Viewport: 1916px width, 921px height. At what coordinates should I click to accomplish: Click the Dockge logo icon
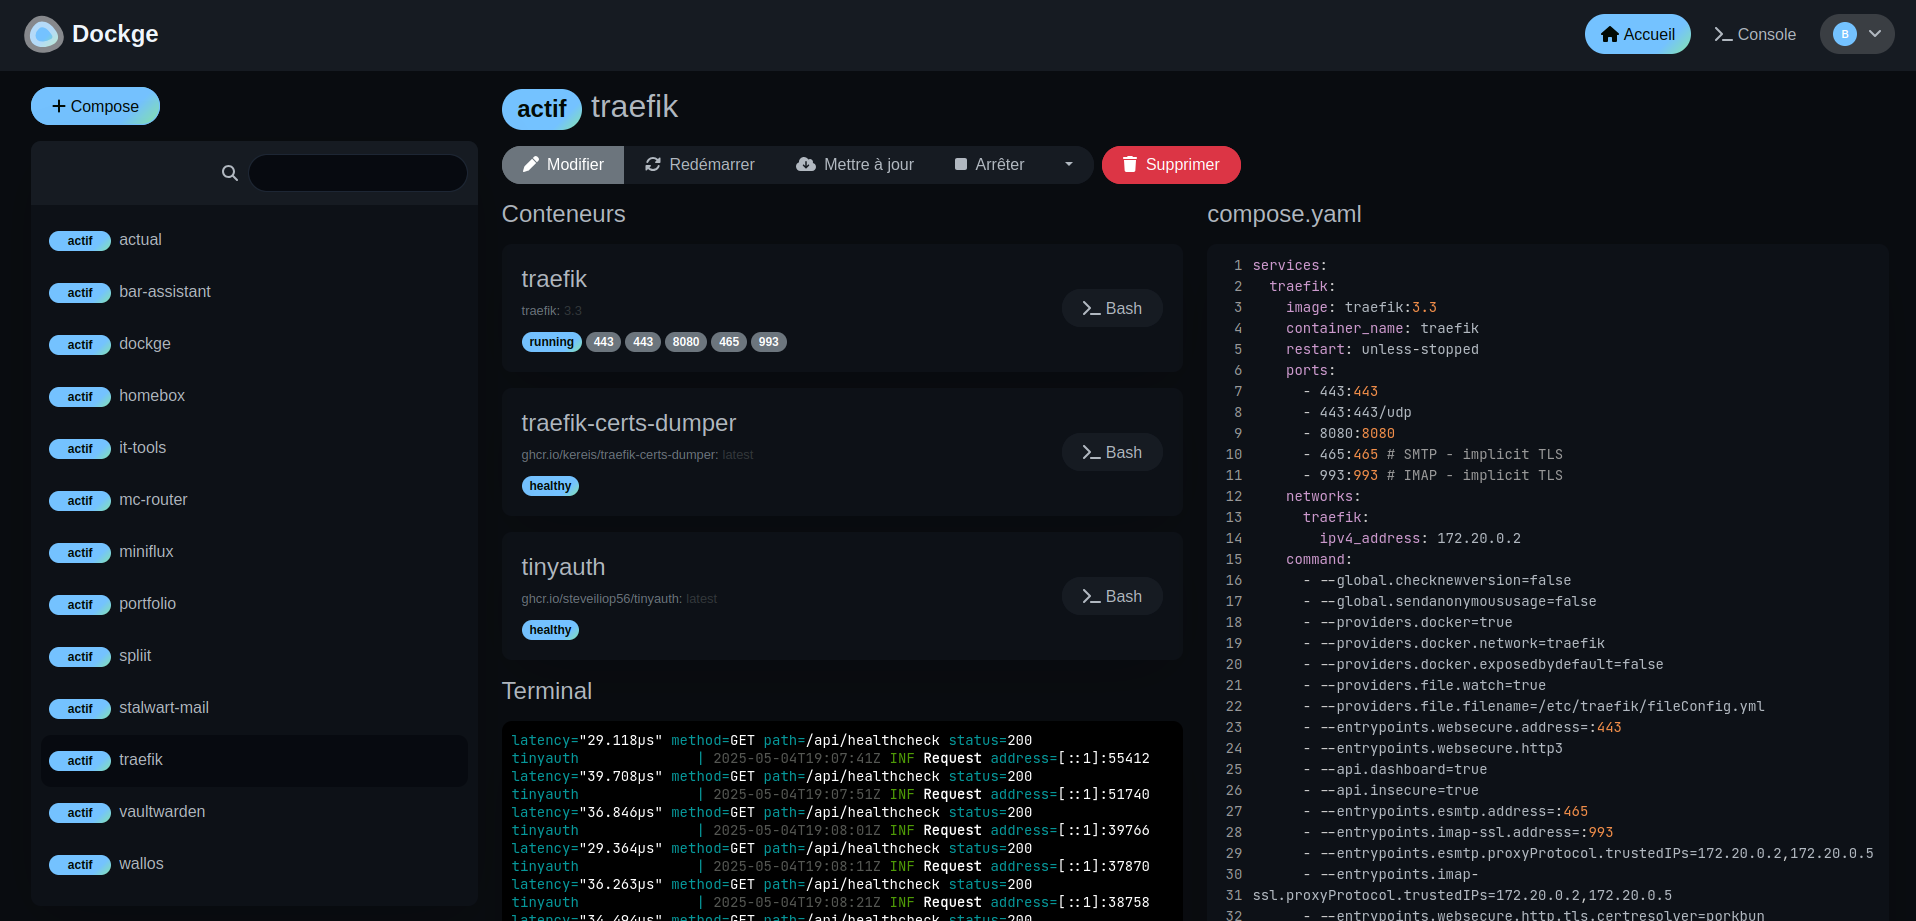[43, 35]
